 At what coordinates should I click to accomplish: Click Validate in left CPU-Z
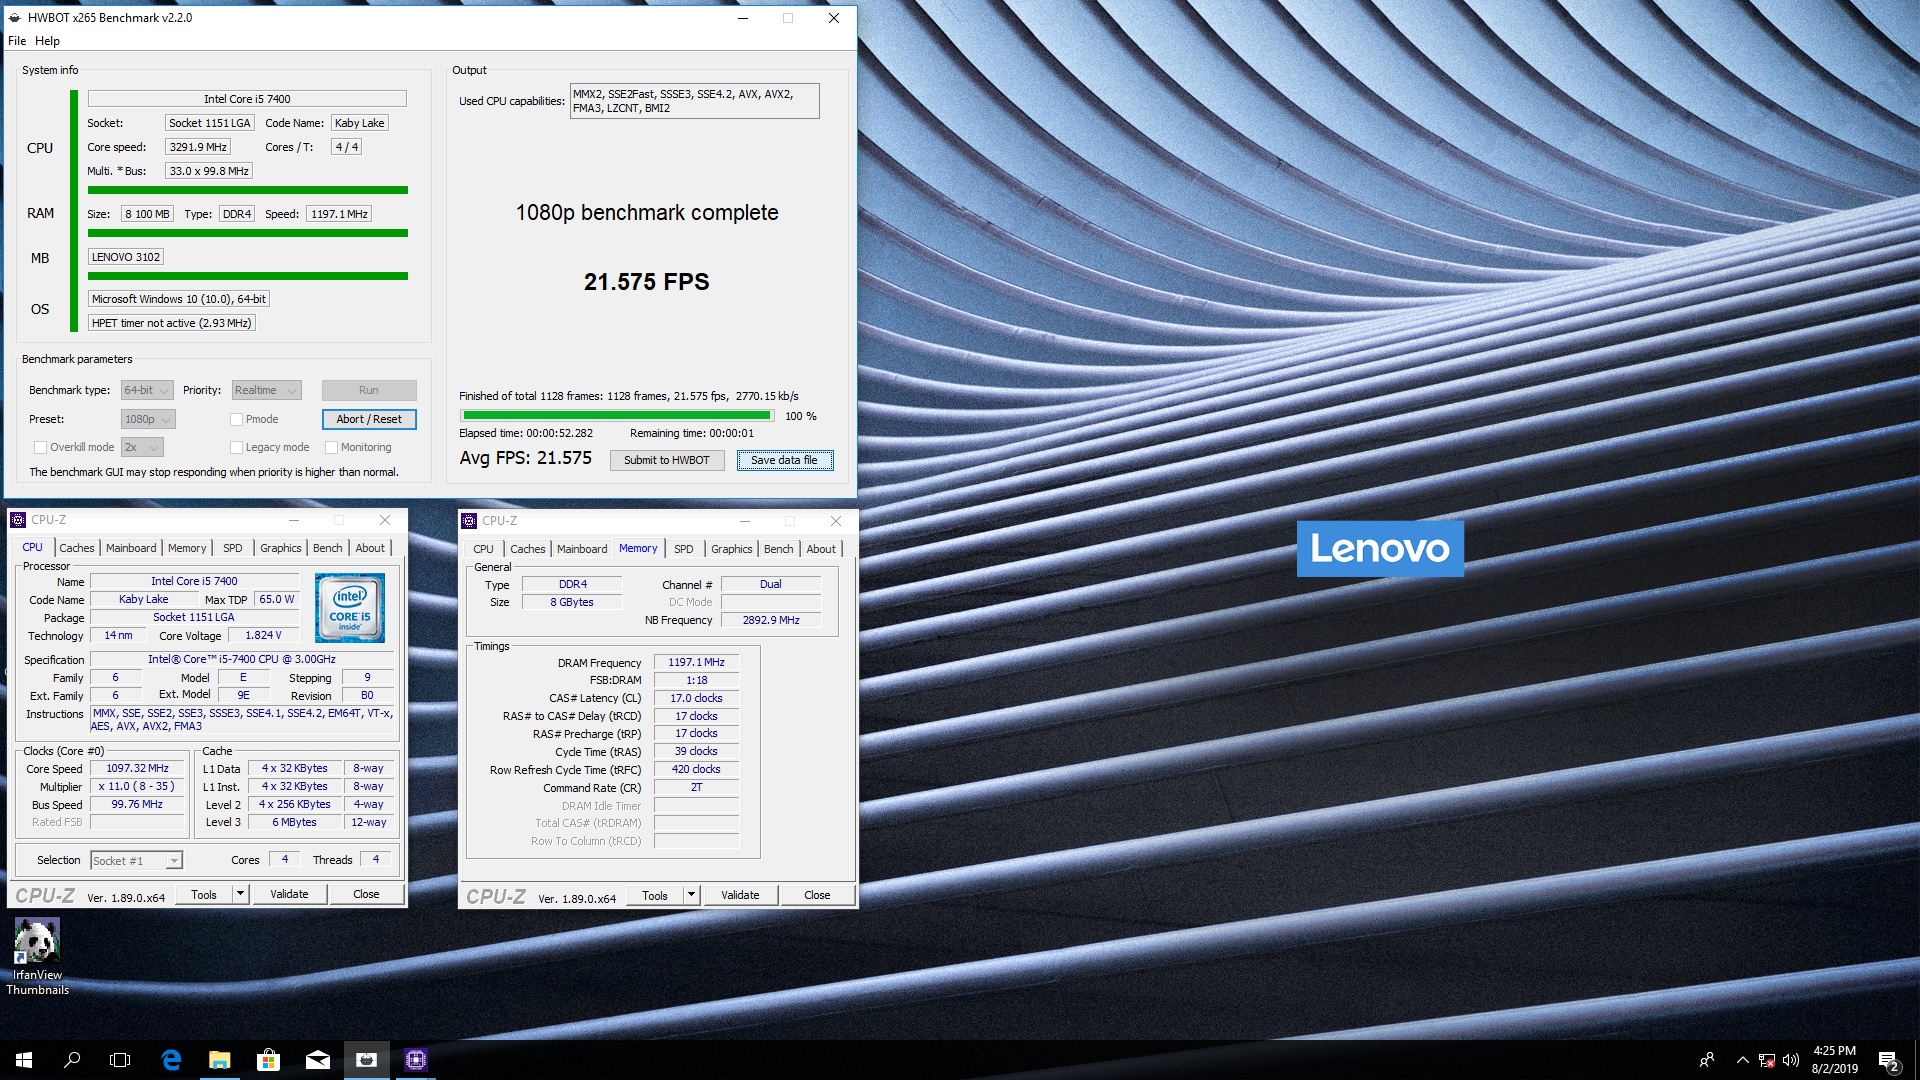pyautogui.click(x=289, y=894)
